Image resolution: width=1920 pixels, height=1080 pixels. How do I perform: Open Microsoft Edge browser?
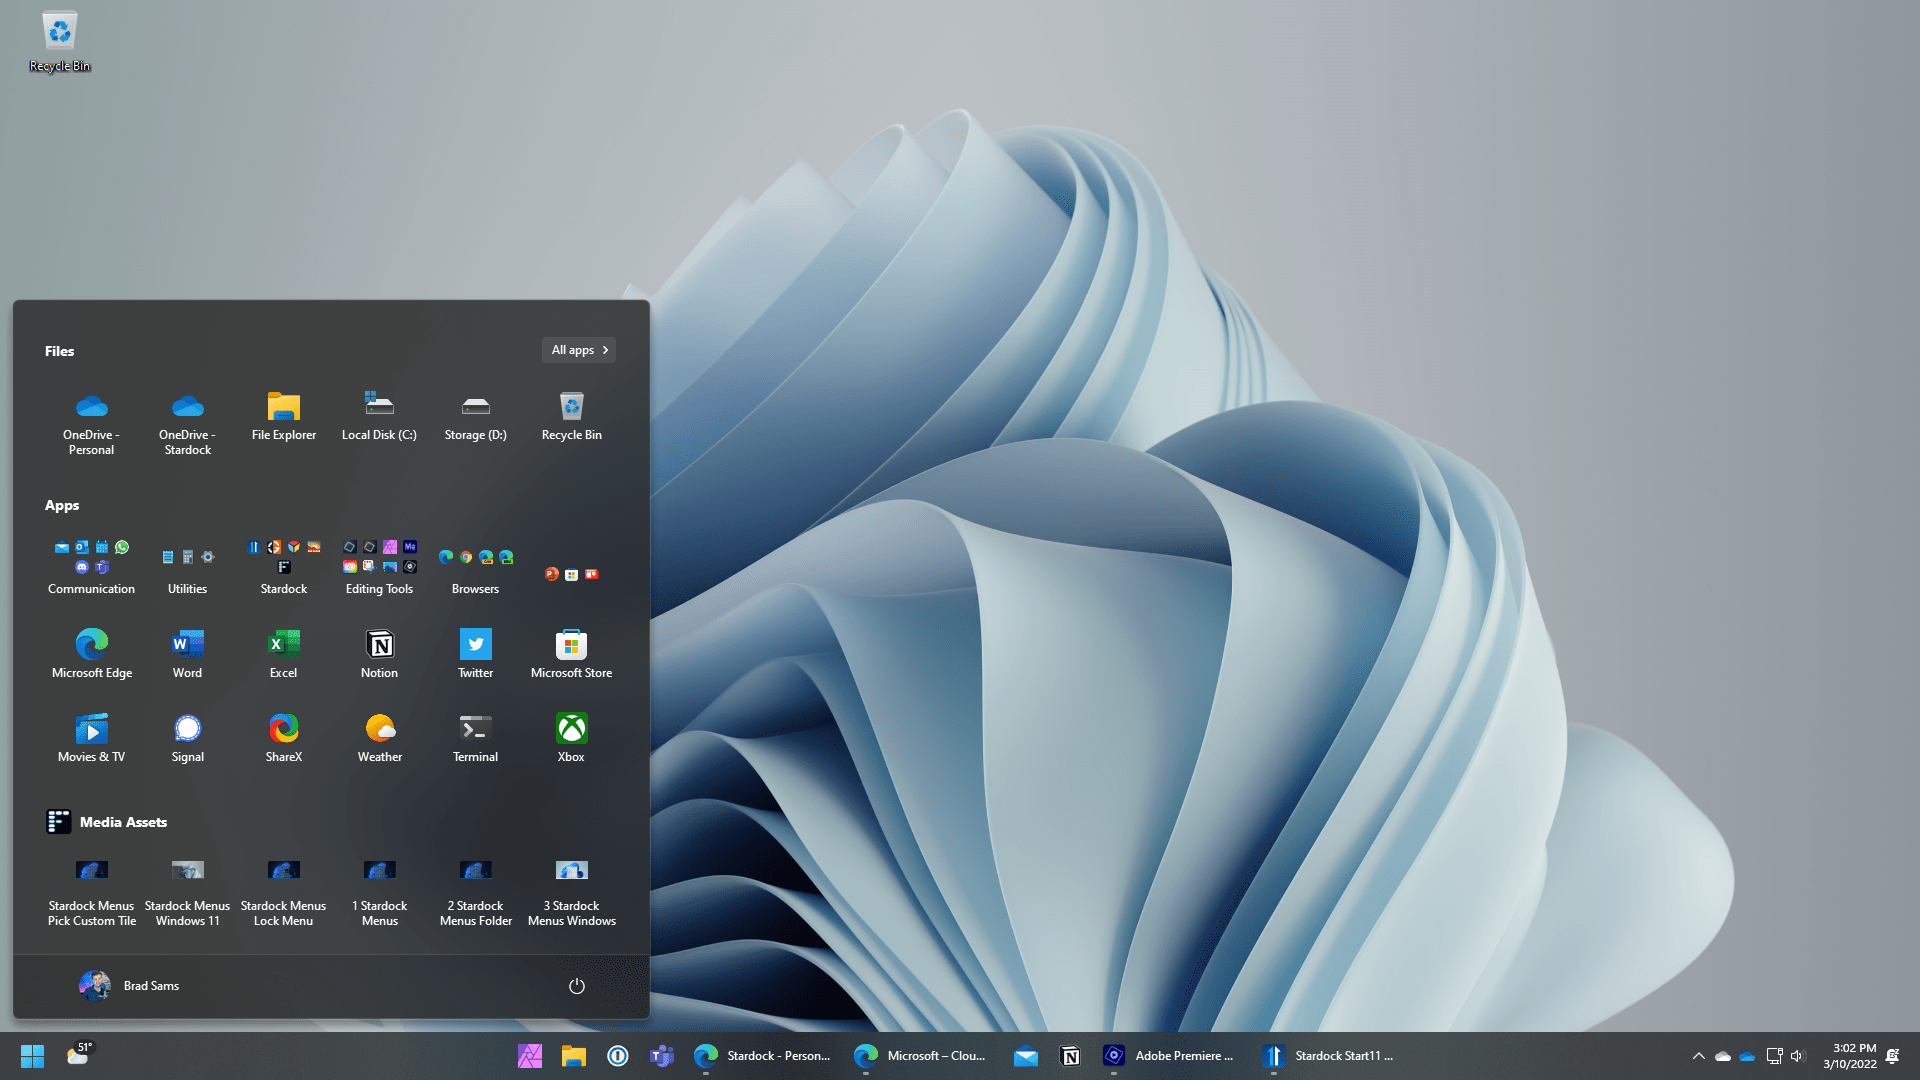click(91, 644)
